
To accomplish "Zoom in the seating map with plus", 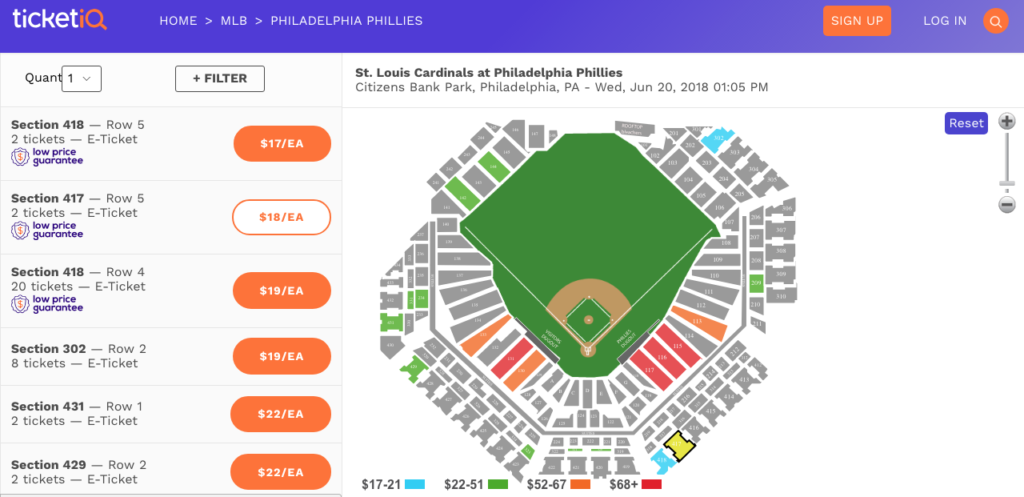I will [1007, 122].
